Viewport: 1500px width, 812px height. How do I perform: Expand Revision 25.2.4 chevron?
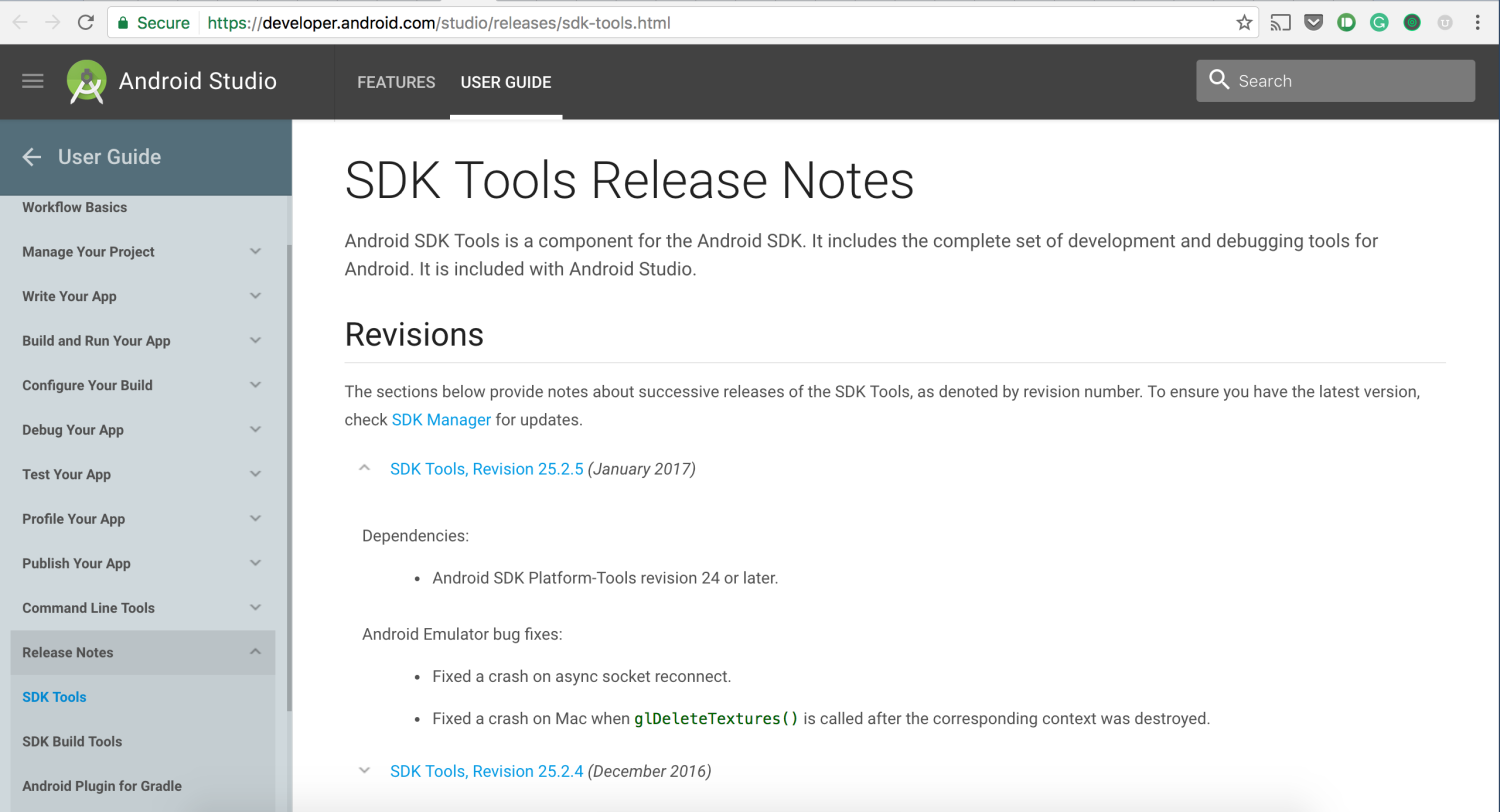(364, 771)
